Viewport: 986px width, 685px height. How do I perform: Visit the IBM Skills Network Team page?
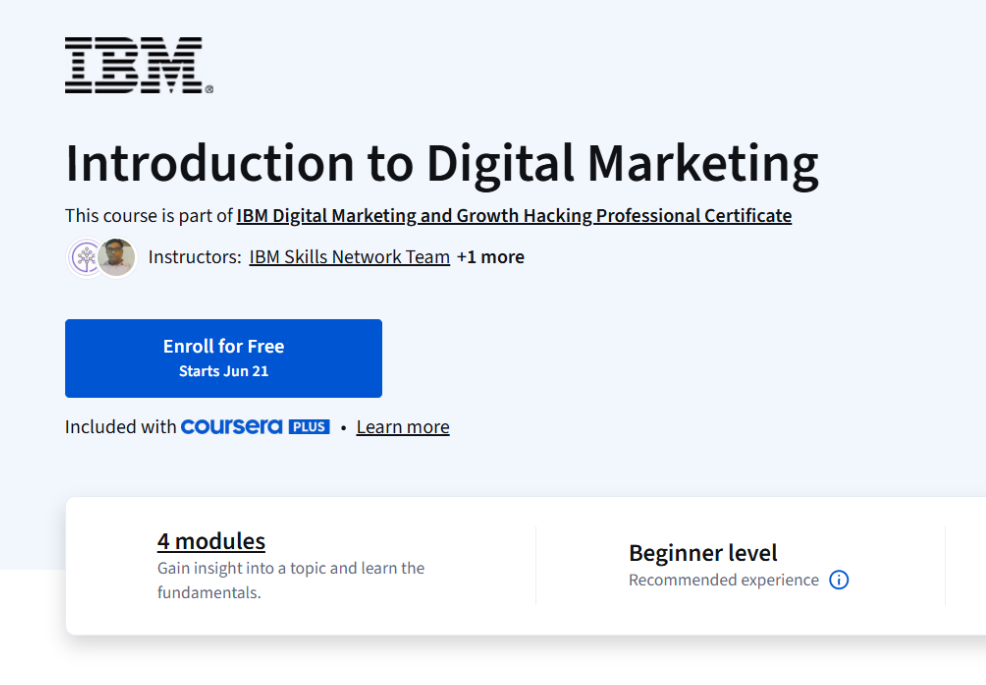pos(348,257)
